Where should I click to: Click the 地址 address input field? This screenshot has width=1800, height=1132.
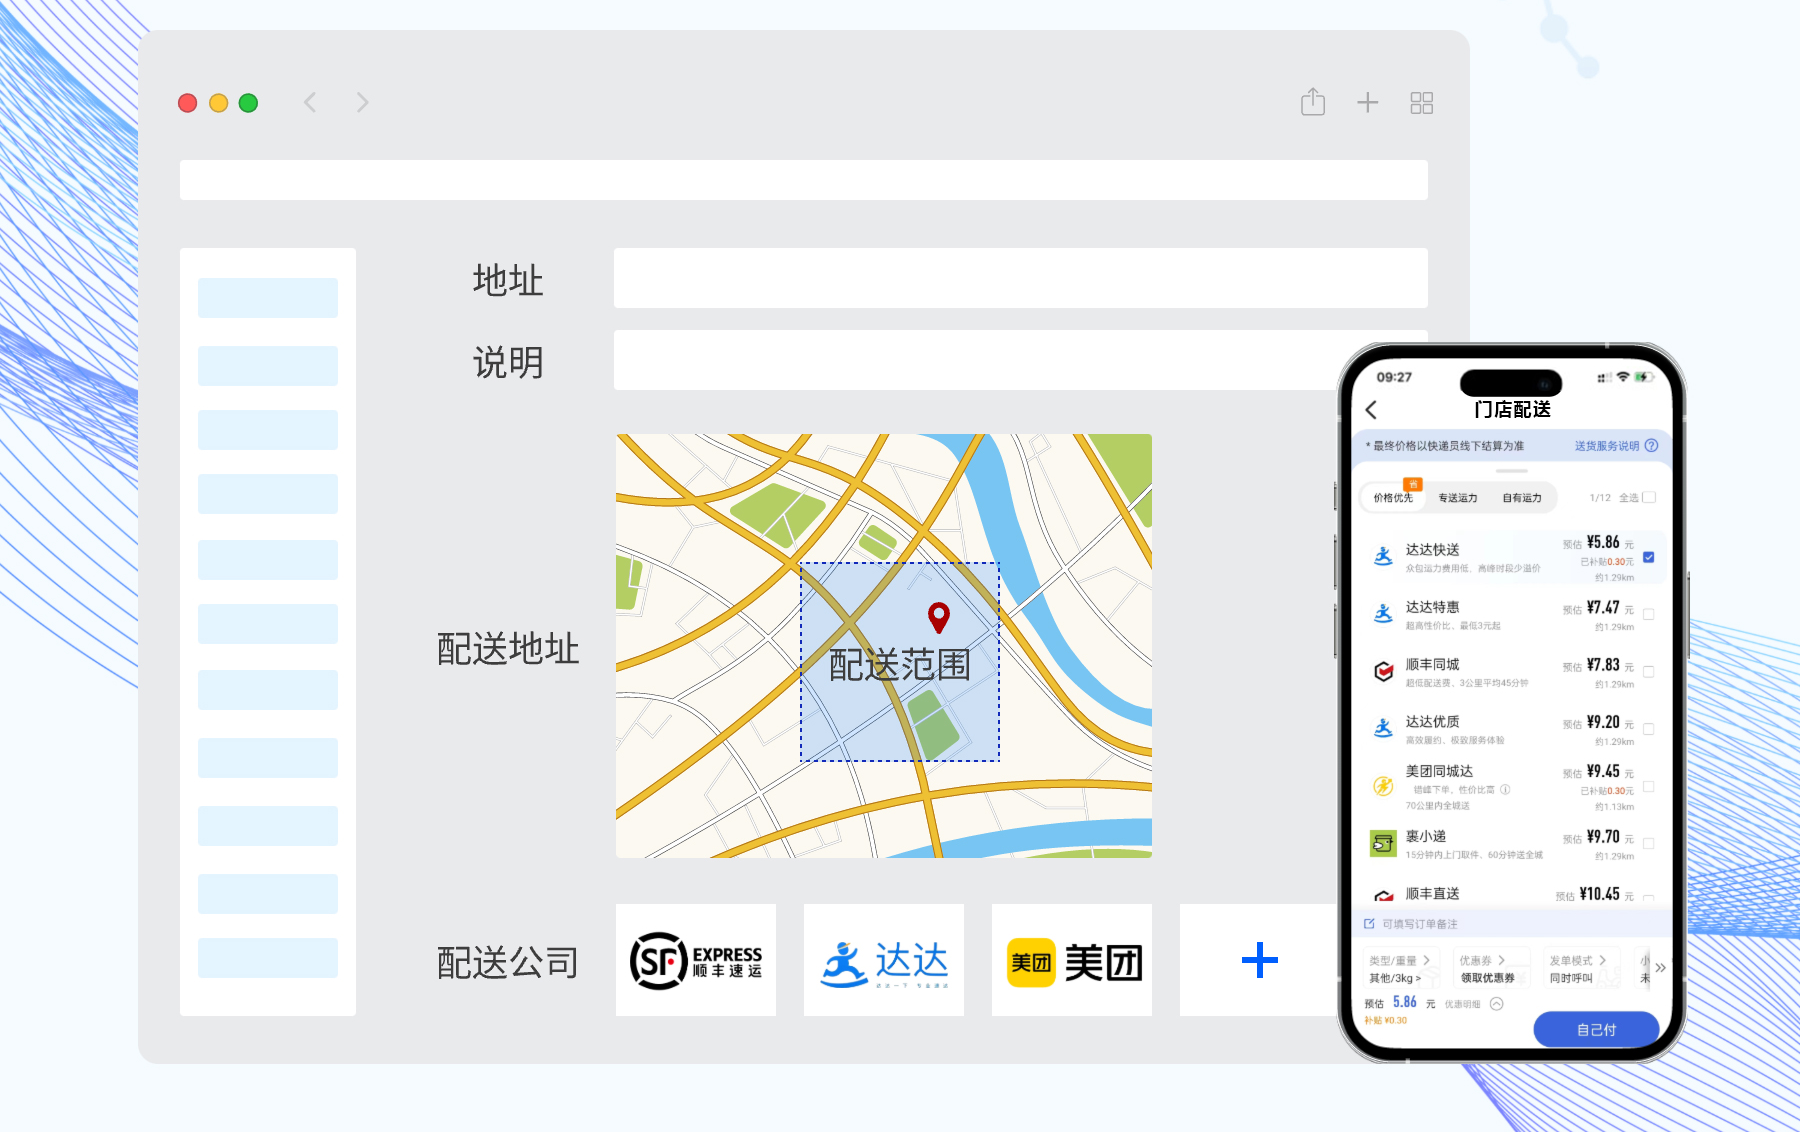(x=1020, y=279)
